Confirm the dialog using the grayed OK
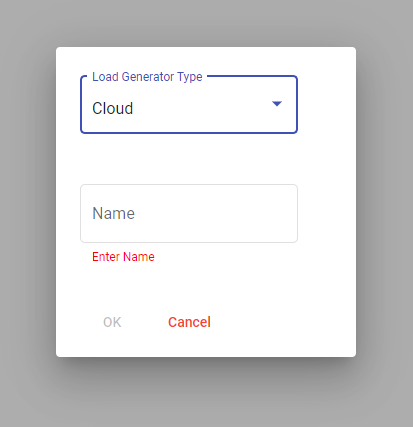This screenshot has width=413, height=427. pos(112,322)
